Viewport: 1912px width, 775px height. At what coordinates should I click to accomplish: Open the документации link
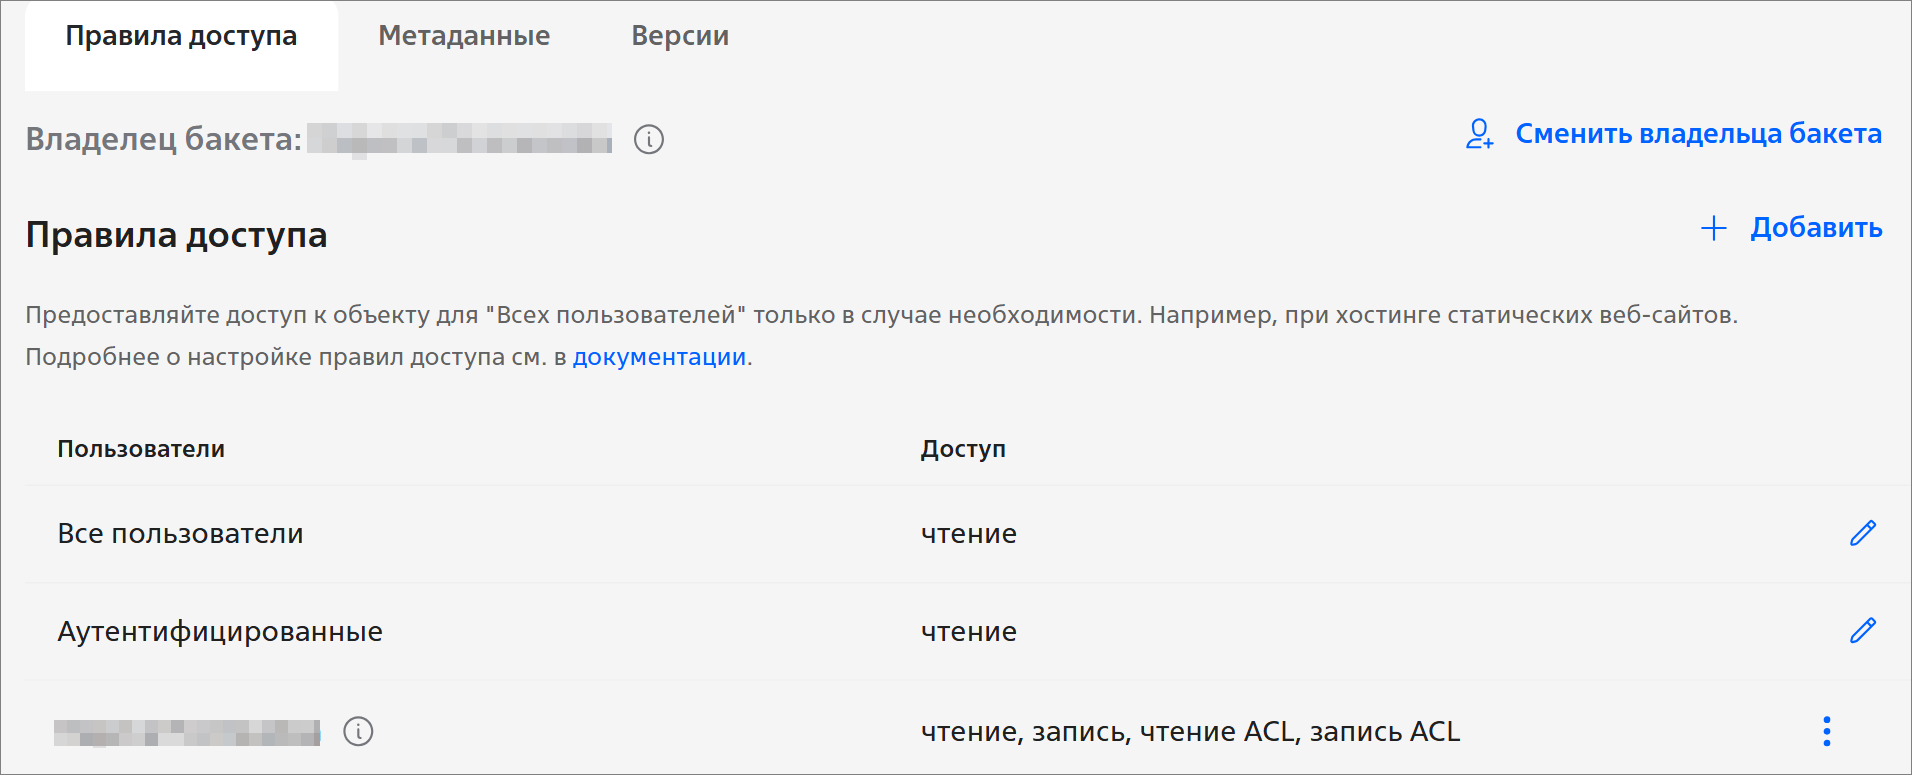[659, 357]
